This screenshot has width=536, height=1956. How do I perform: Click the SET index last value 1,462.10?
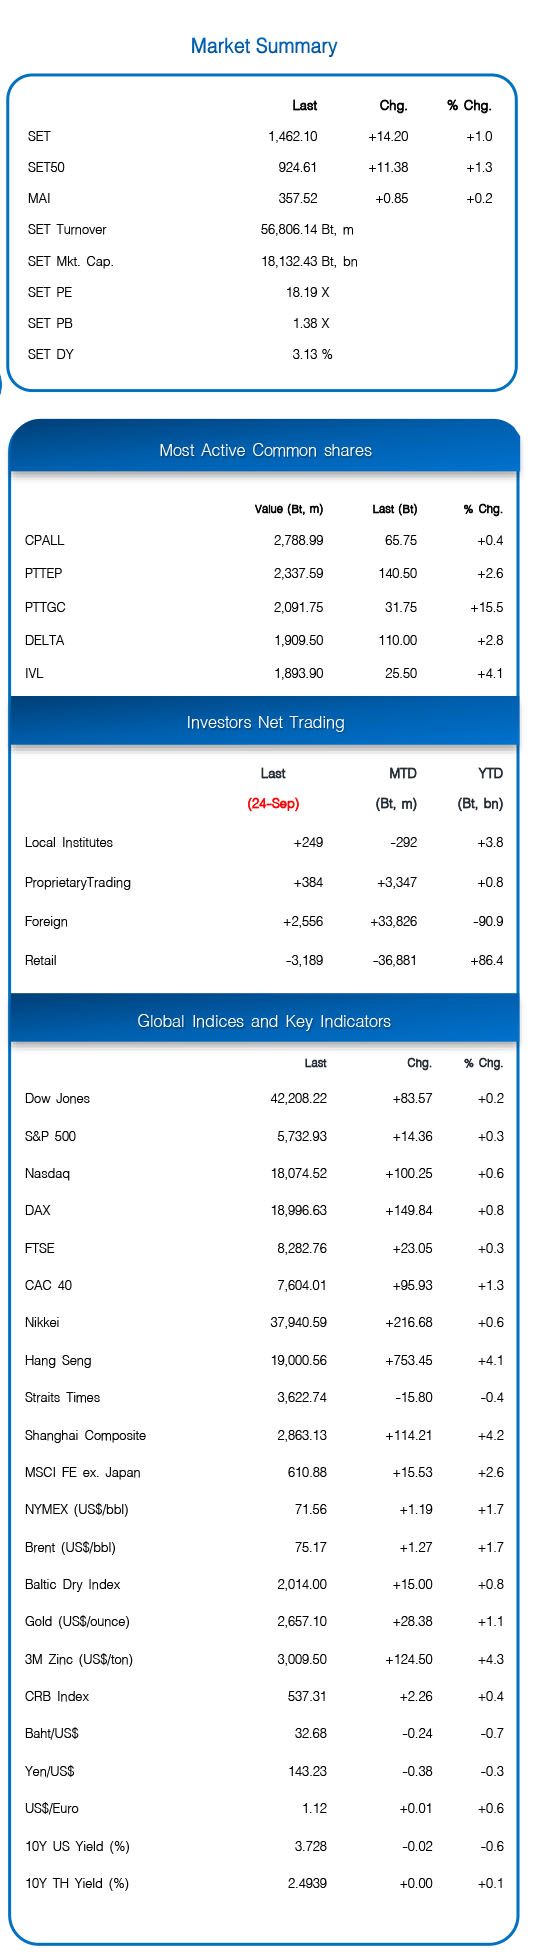pyautogui.click(x=293, y=136)
